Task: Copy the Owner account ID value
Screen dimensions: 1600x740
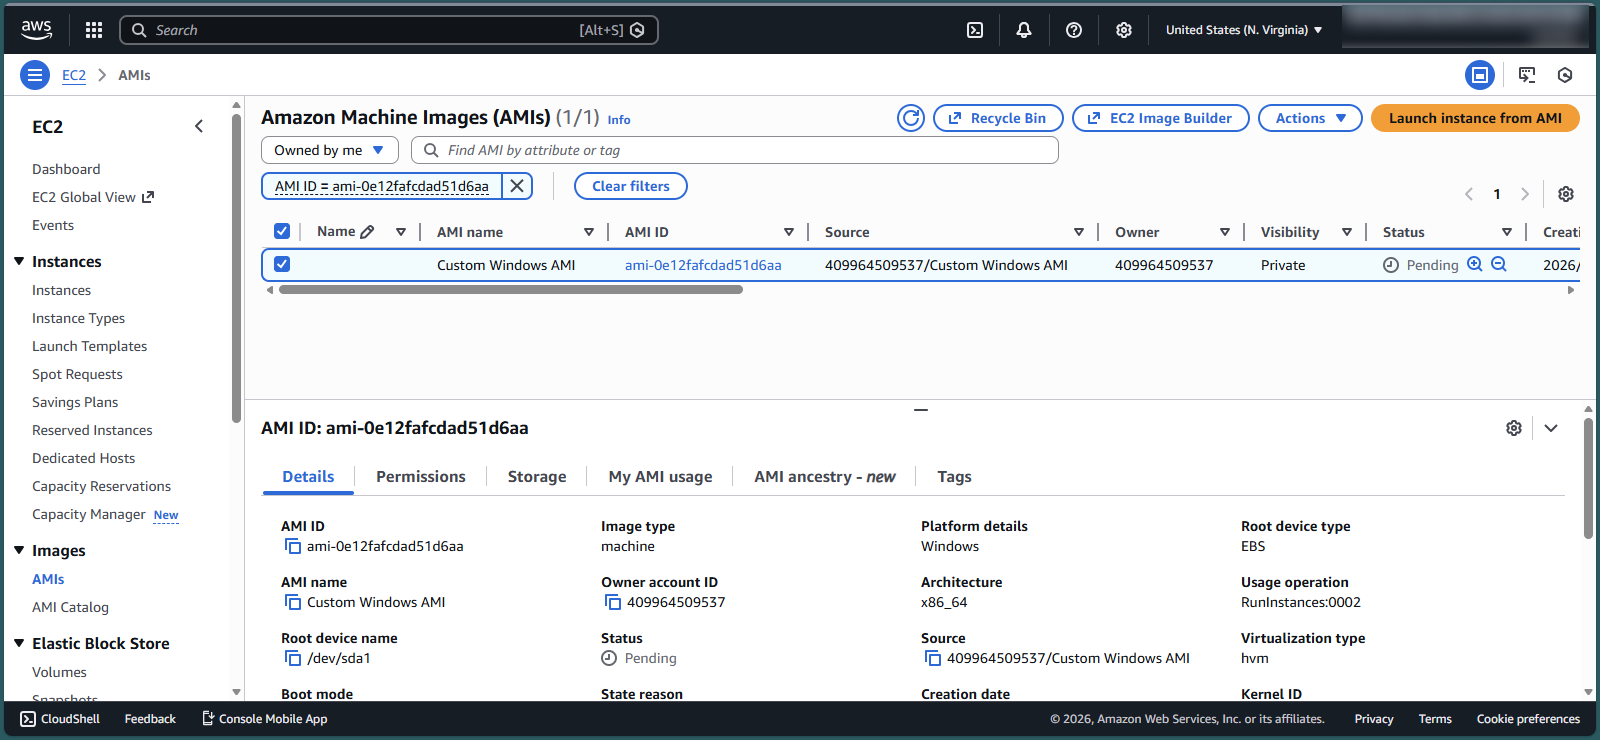Action: pos(613,602)
